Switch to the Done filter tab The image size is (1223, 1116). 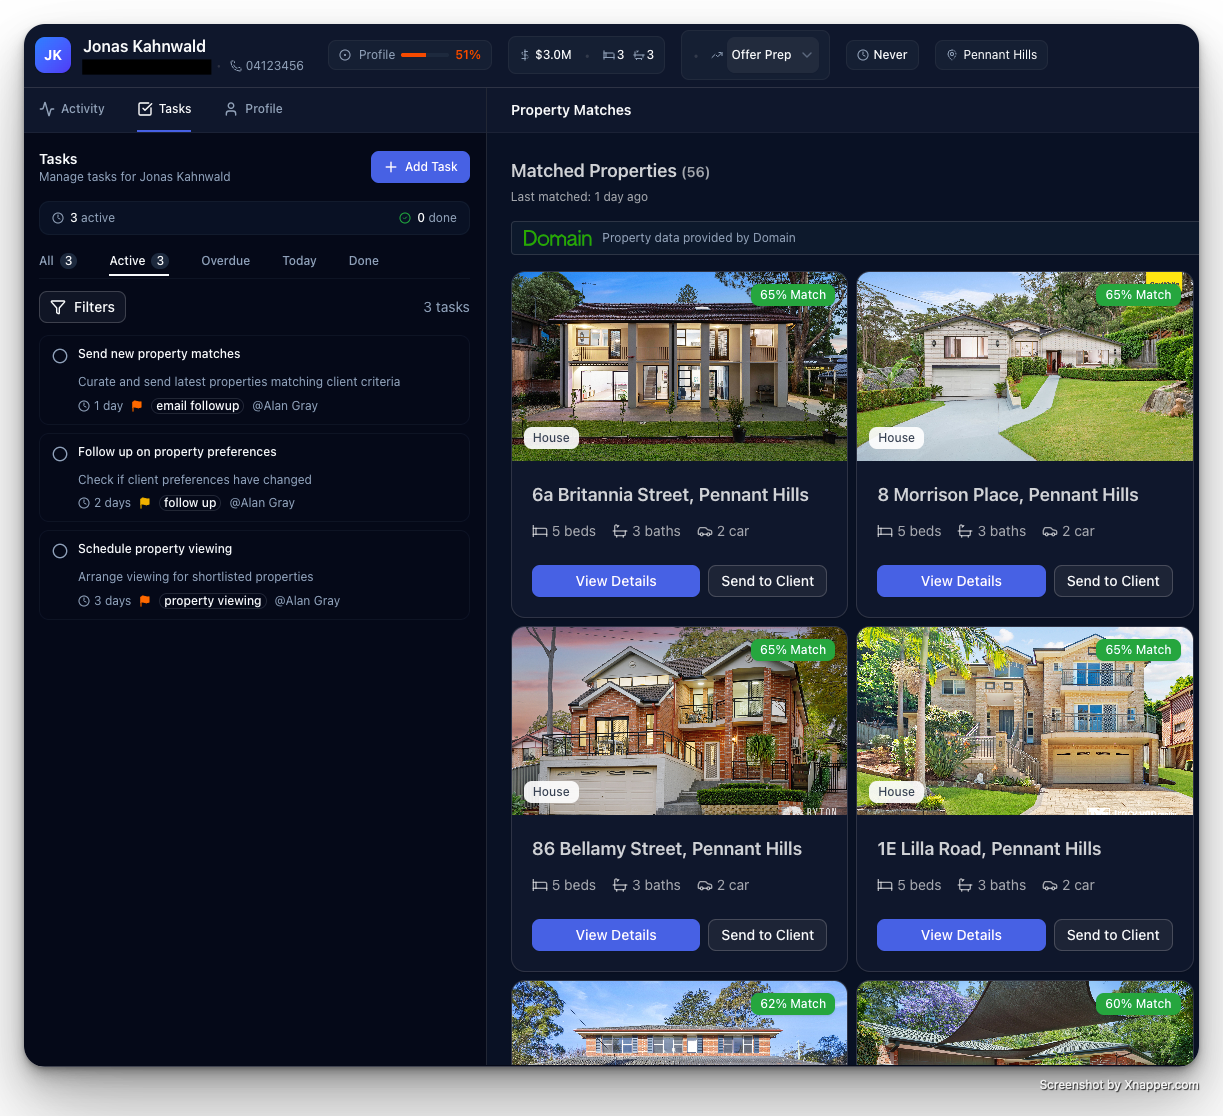click(x=363, y=261)
